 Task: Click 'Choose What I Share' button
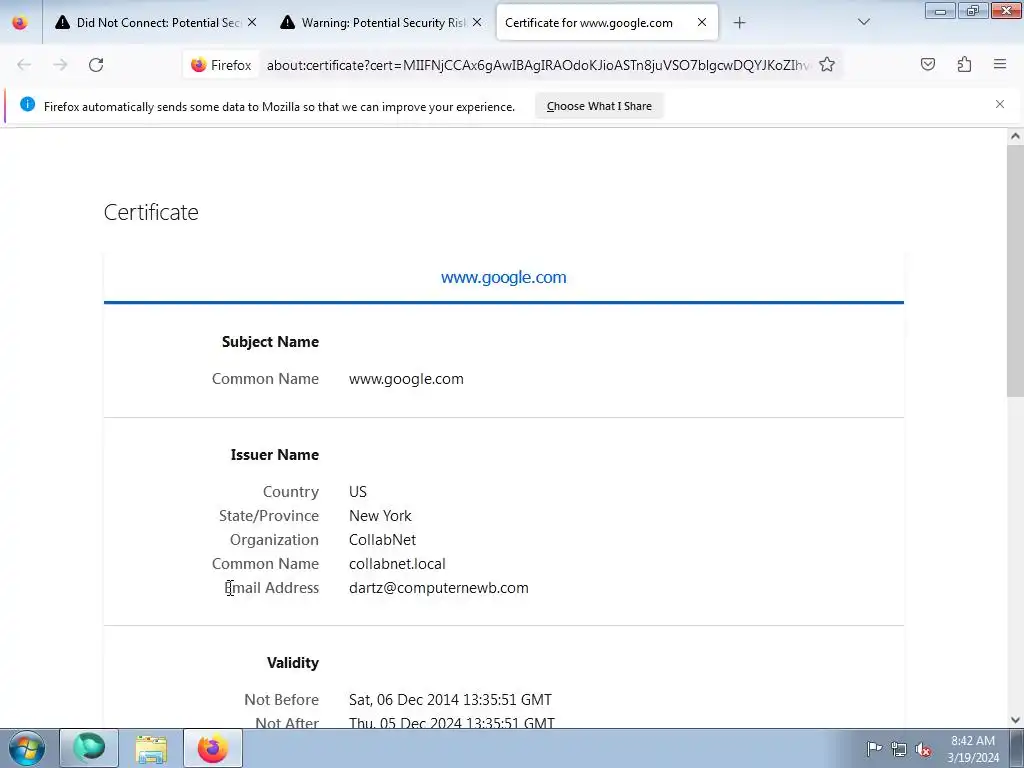point(599,106)
